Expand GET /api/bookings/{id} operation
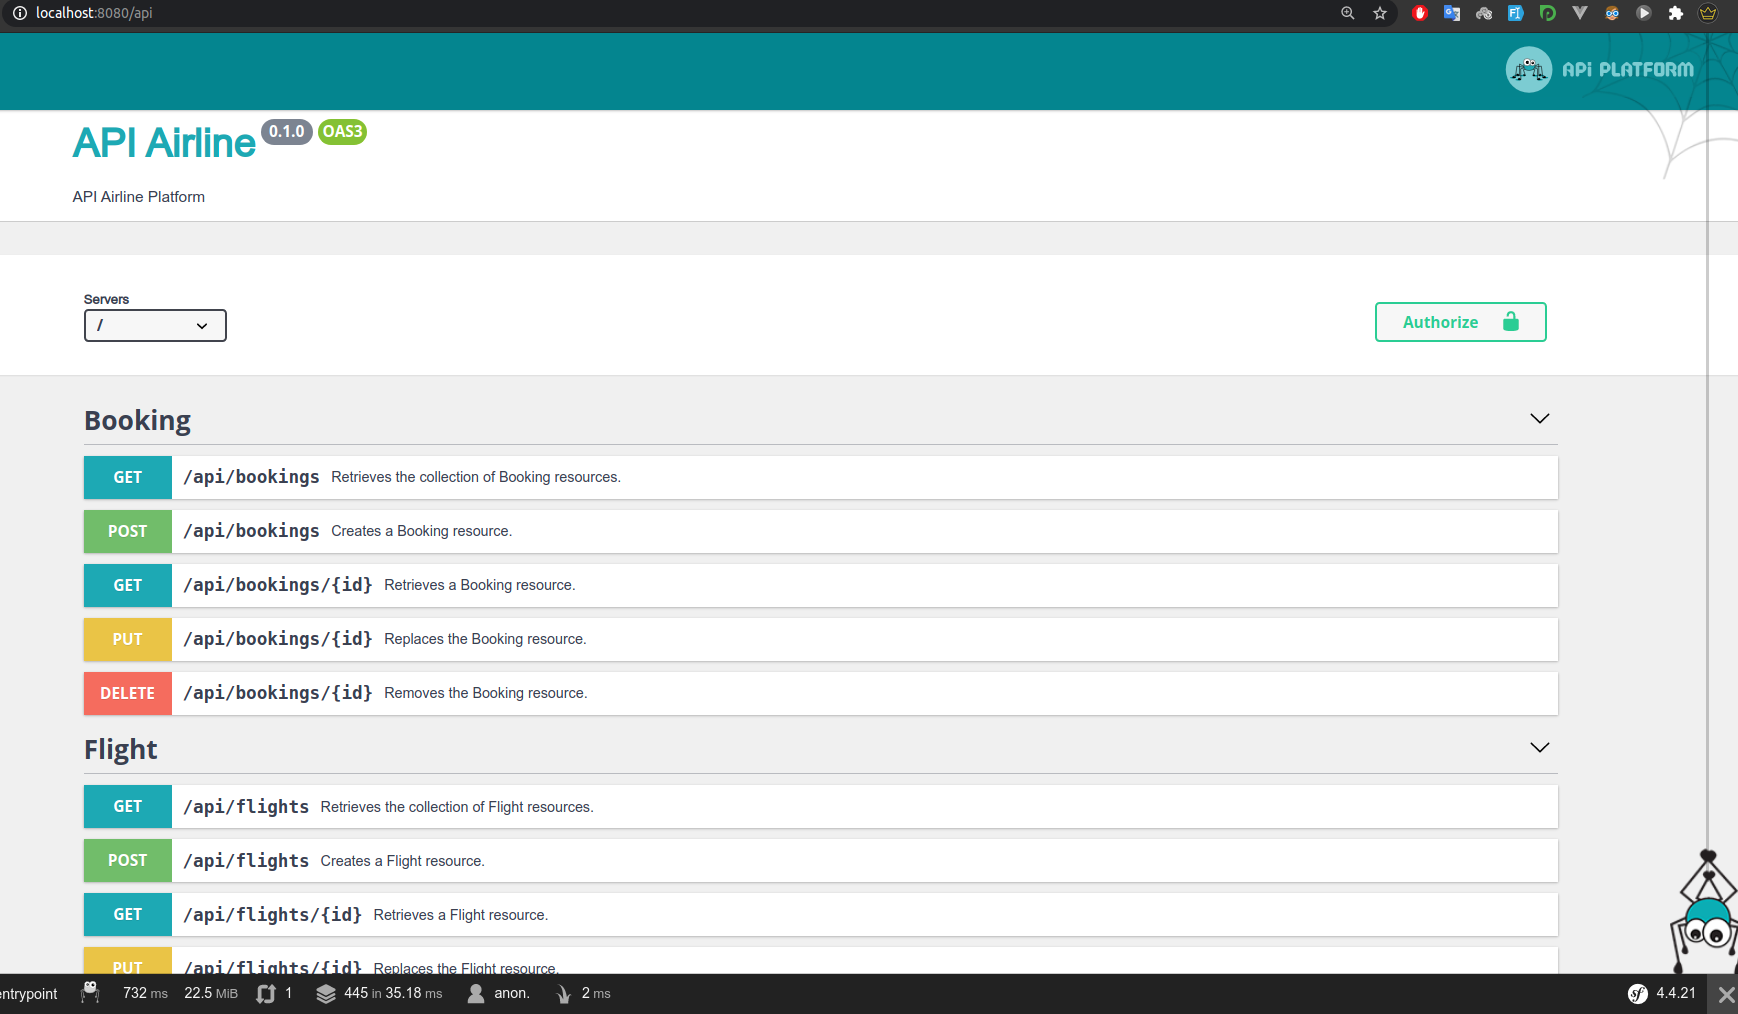This screenshot has width=1738, height=1014. [x=821, y=585]
